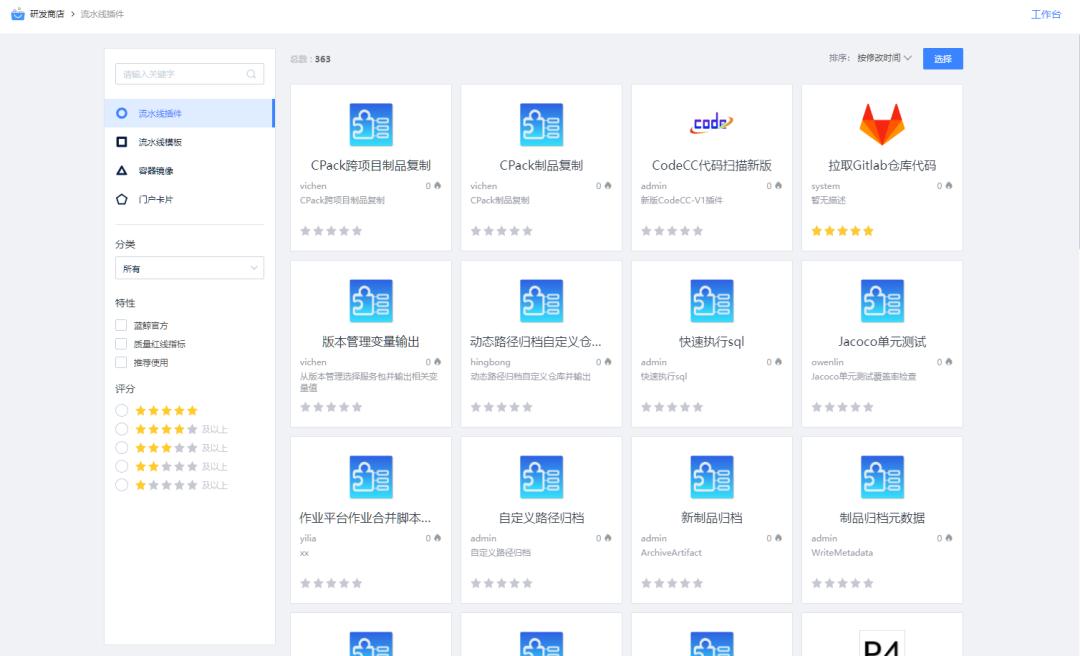The height and width of the screenshot is (656, 1080).
Task: Click the CPack跨项目制品复制 plugin icon
Action: (370, 124)
